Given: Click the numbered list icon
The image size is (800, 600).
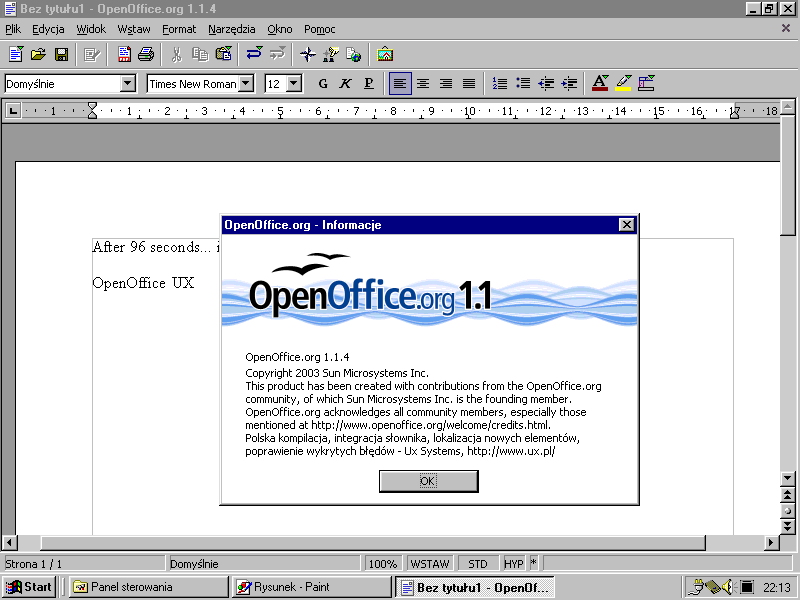Looking at the screenshot, I should tap(500, 84).
